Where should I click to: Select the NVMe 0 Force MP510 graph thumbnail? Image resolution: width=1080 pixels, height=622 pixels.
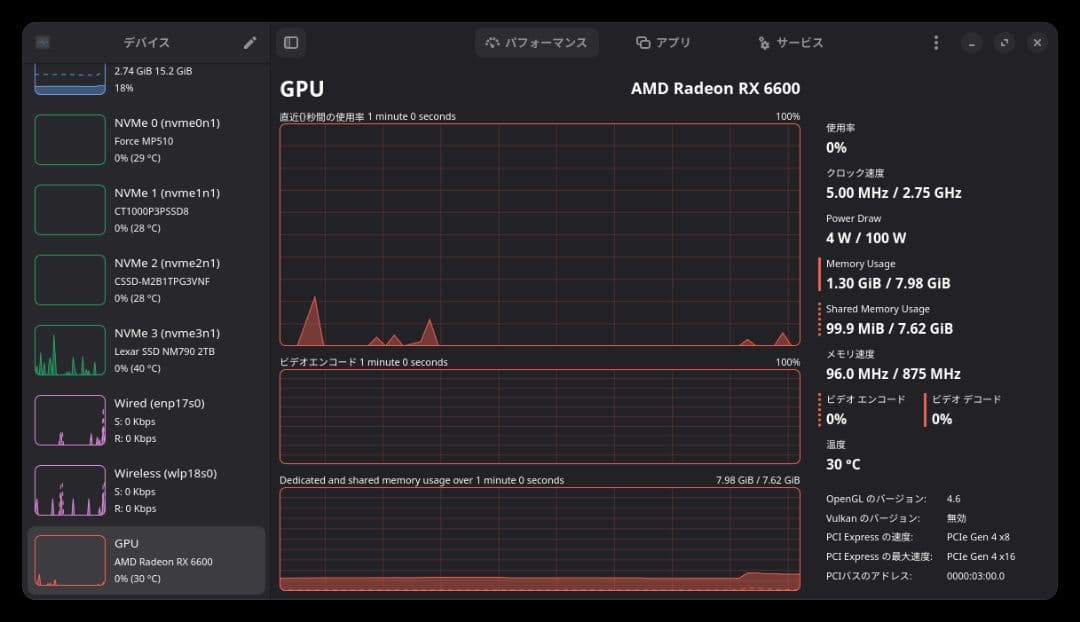(x=70, y=139)
